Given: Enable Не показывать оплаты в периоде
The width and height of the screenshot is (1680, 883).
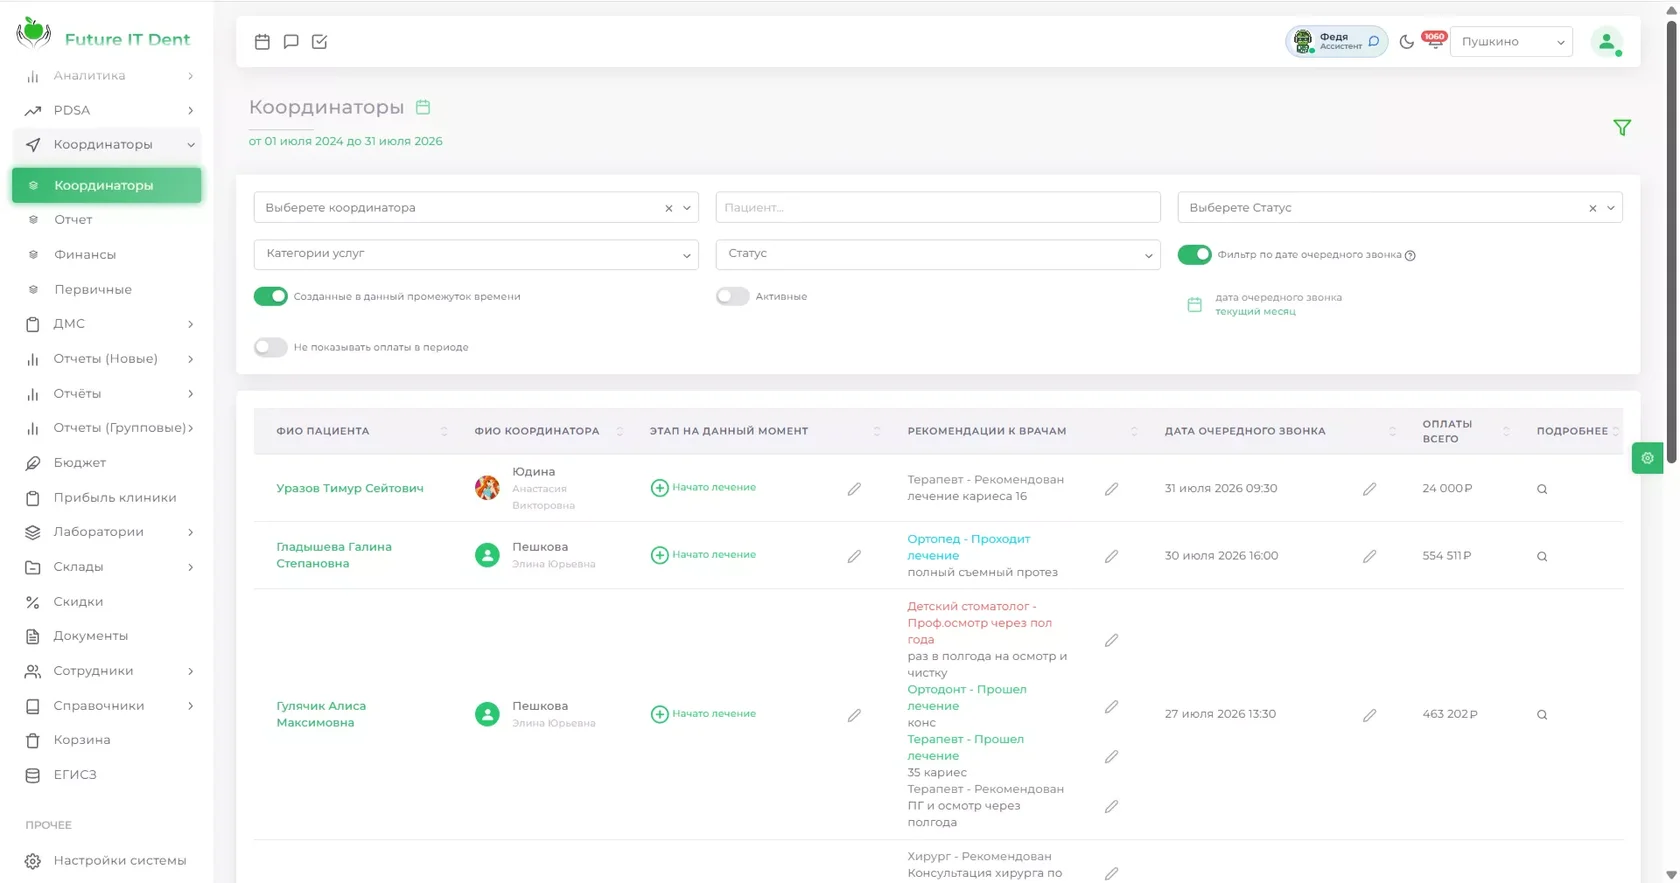Looking at the screenshot, I should [270, 347].
